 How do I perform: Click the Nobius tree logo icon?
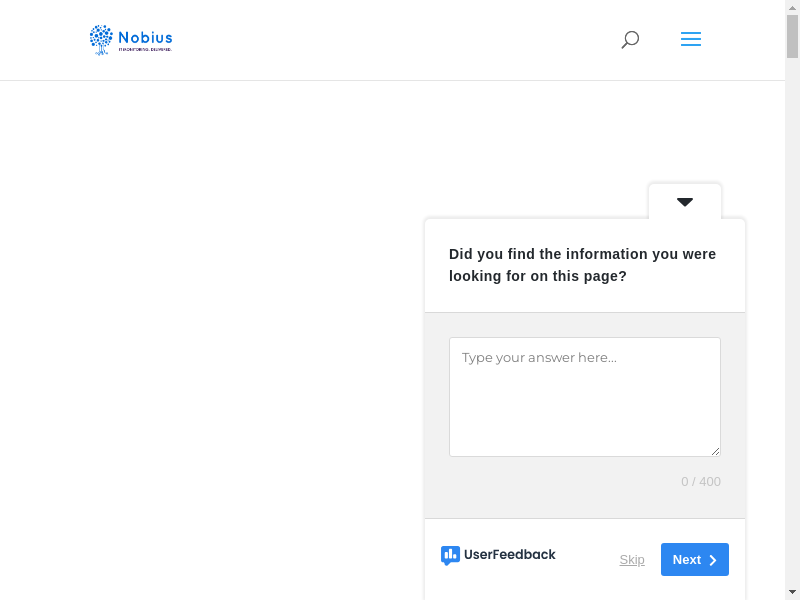101,39
